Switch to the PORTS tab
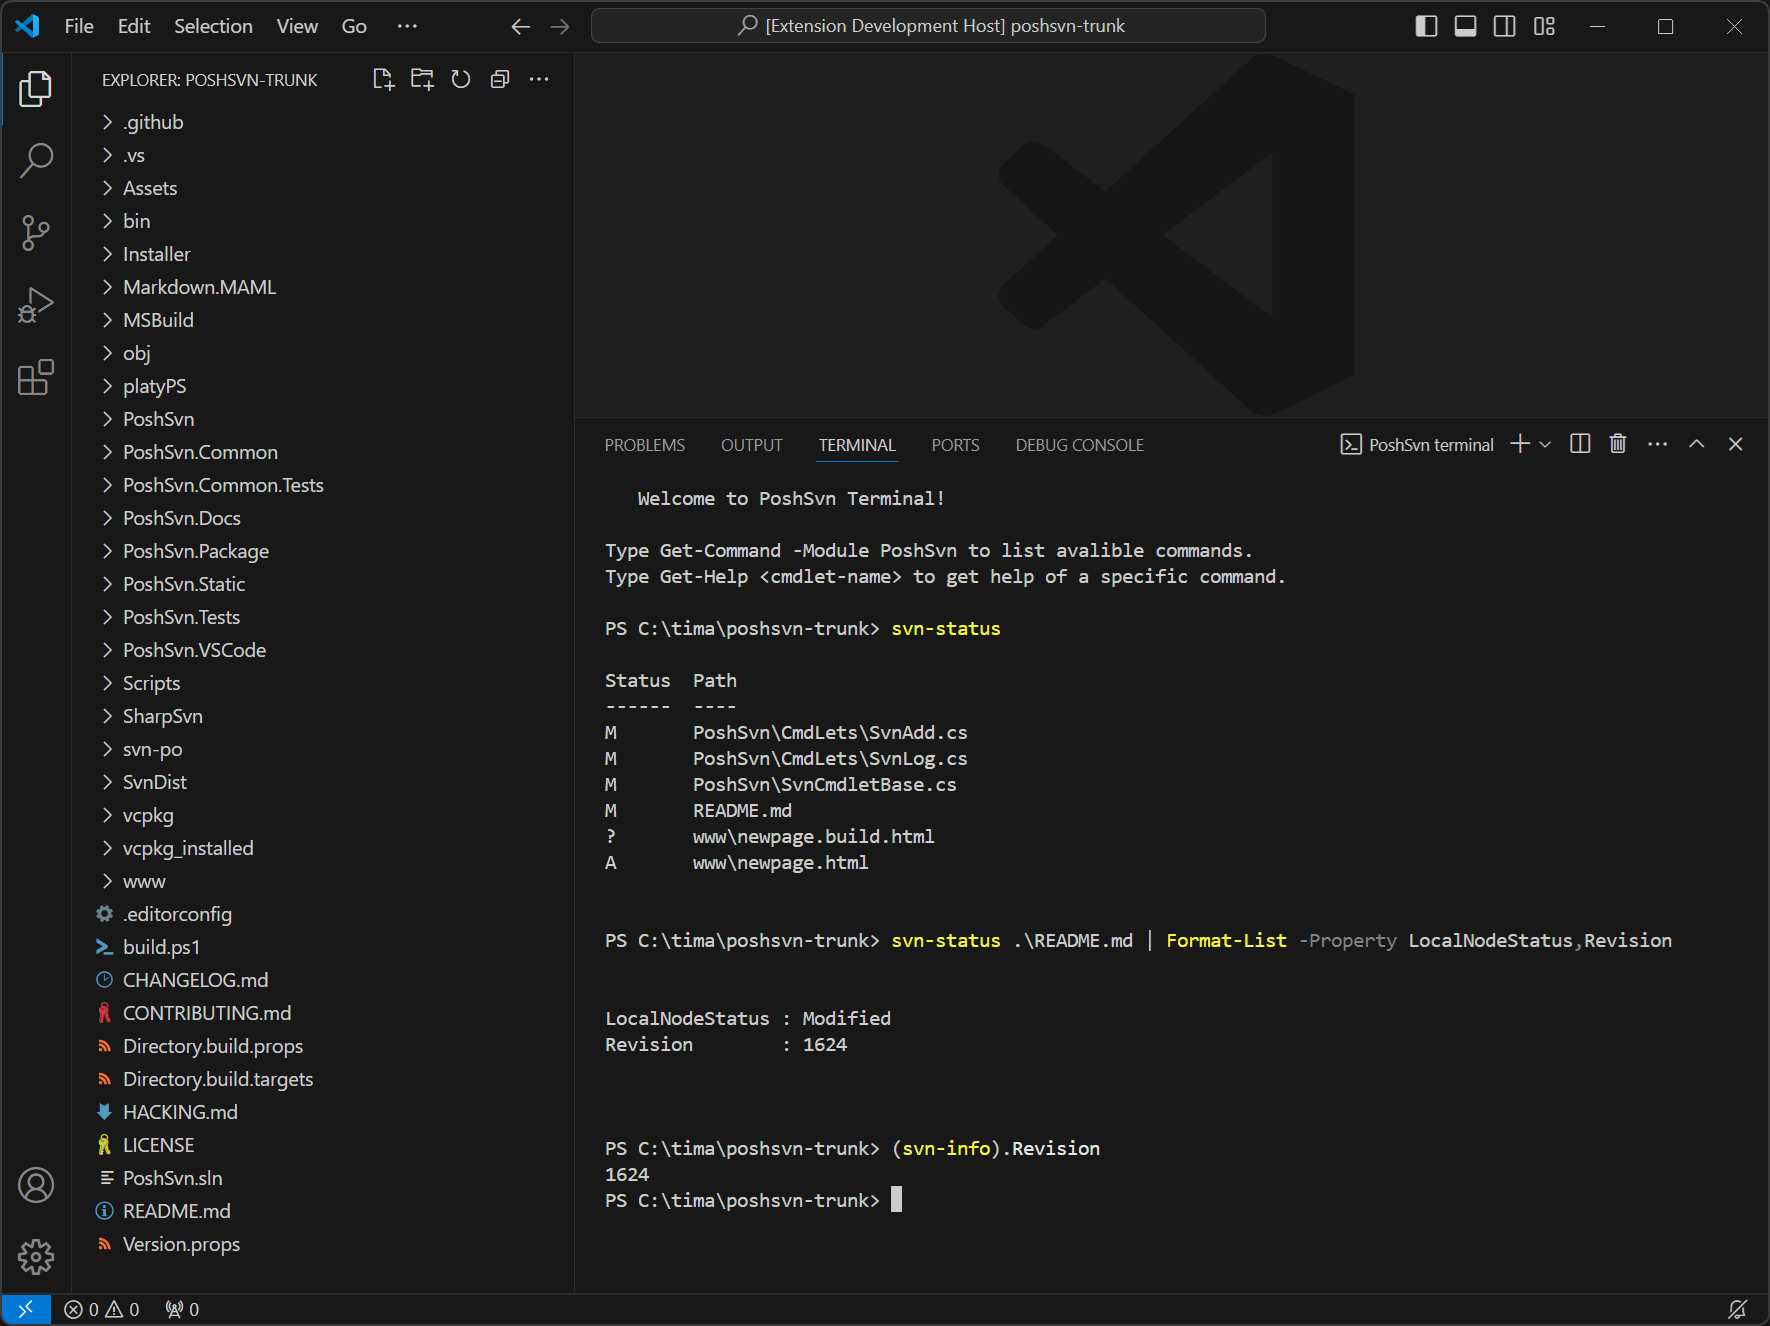The height and width of the screenshot is (1326, 1770). [x=955, y=445]
